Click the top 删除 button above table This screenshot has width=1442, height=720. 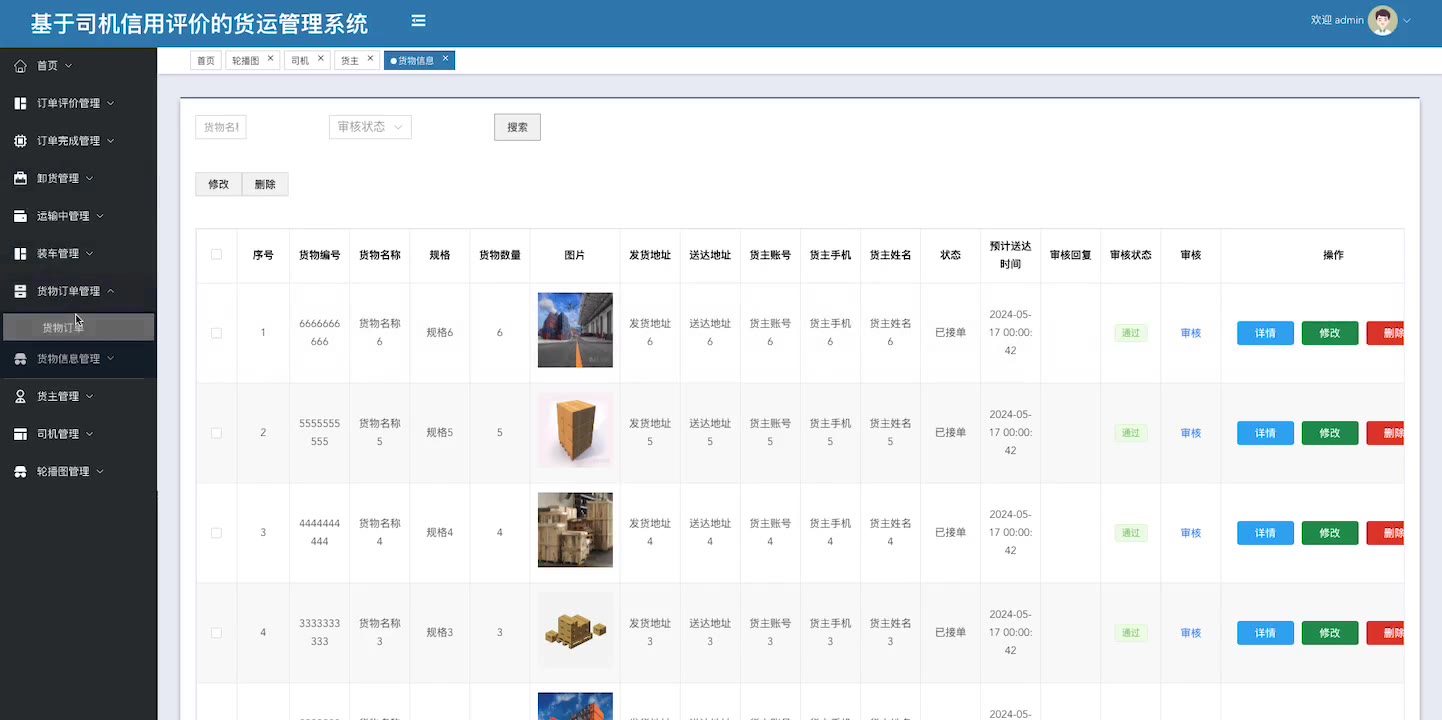[x=265, y=184]
